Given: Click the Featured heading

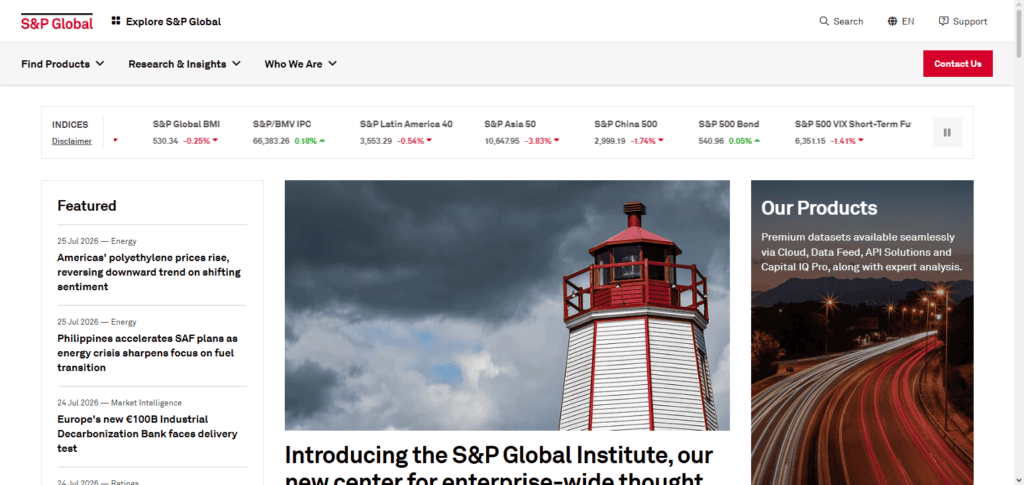Looking at the screenshot, I should tap(87, 206).
